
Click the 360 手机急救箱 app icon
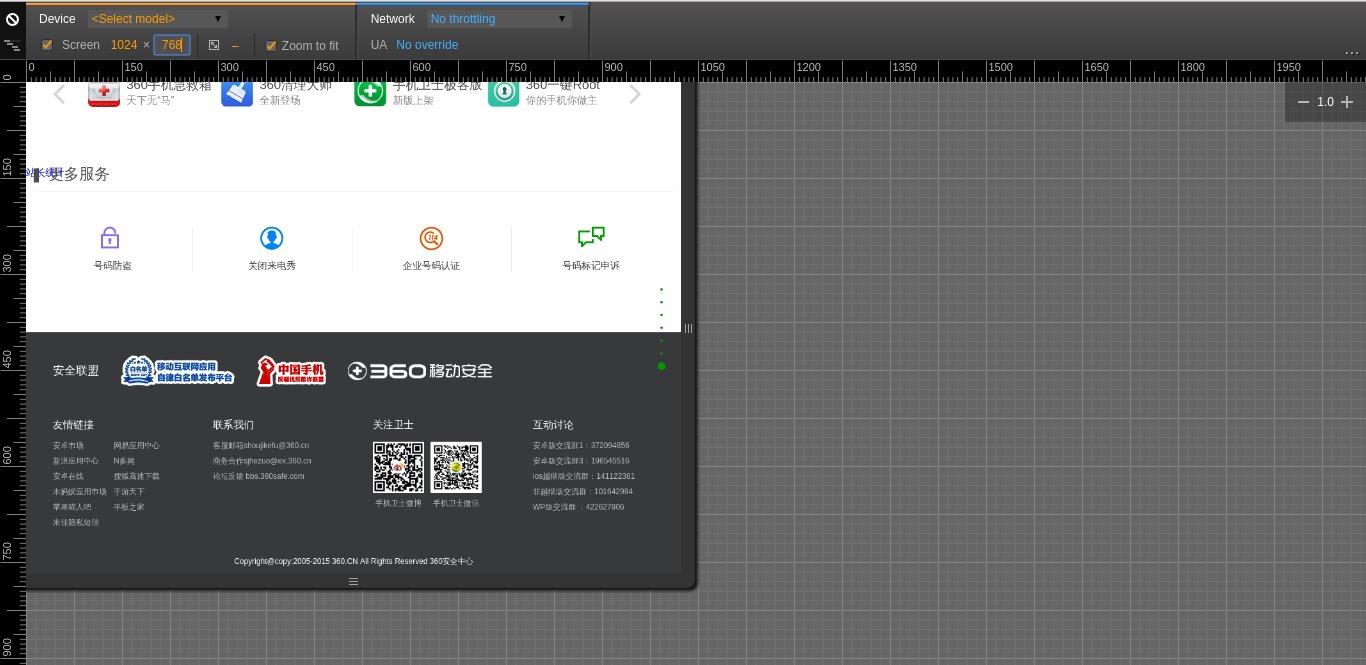coord(104,92)
